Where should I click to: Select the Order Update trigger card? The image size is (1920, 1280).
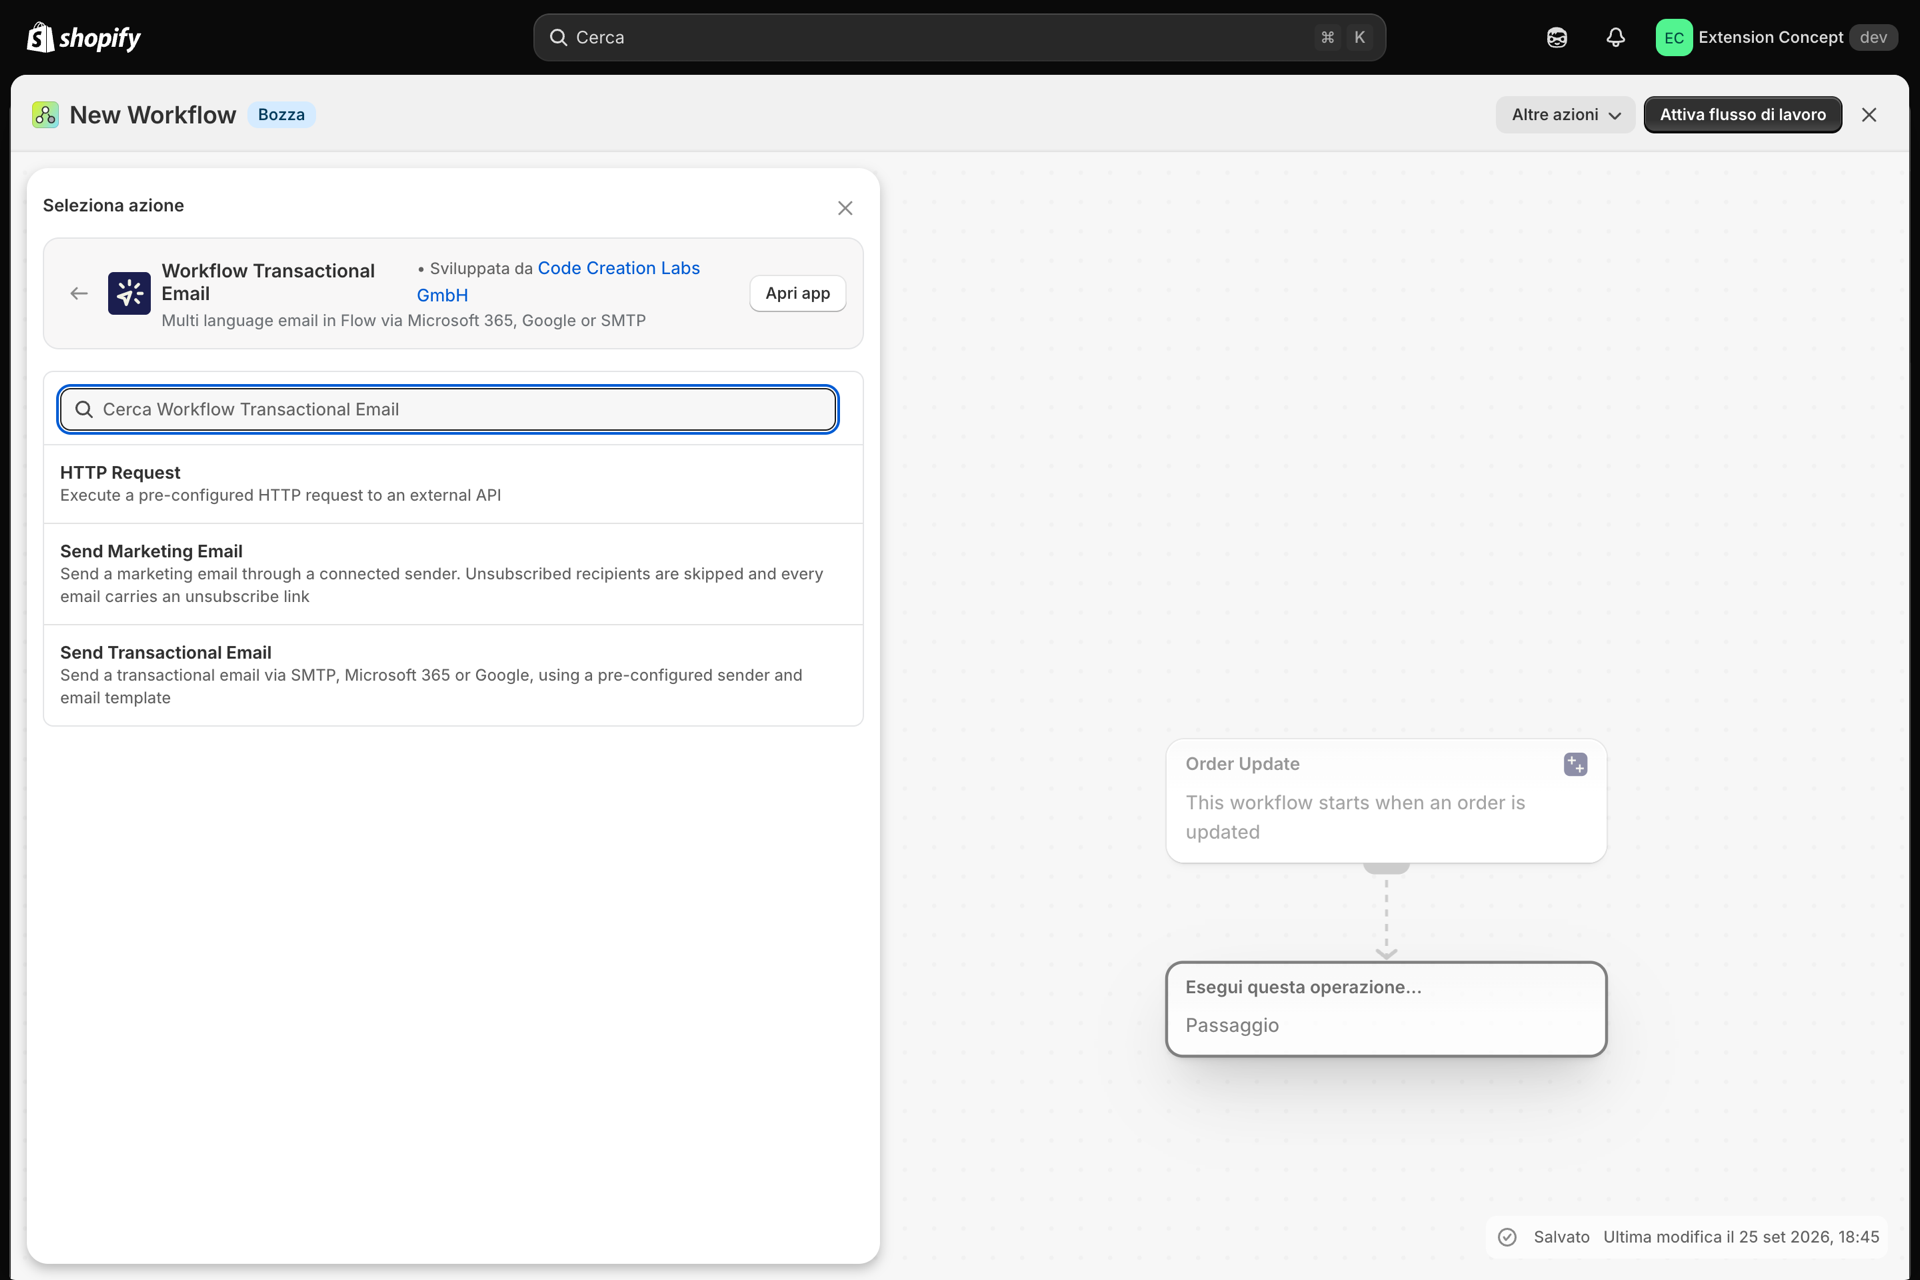point(1386,800)
